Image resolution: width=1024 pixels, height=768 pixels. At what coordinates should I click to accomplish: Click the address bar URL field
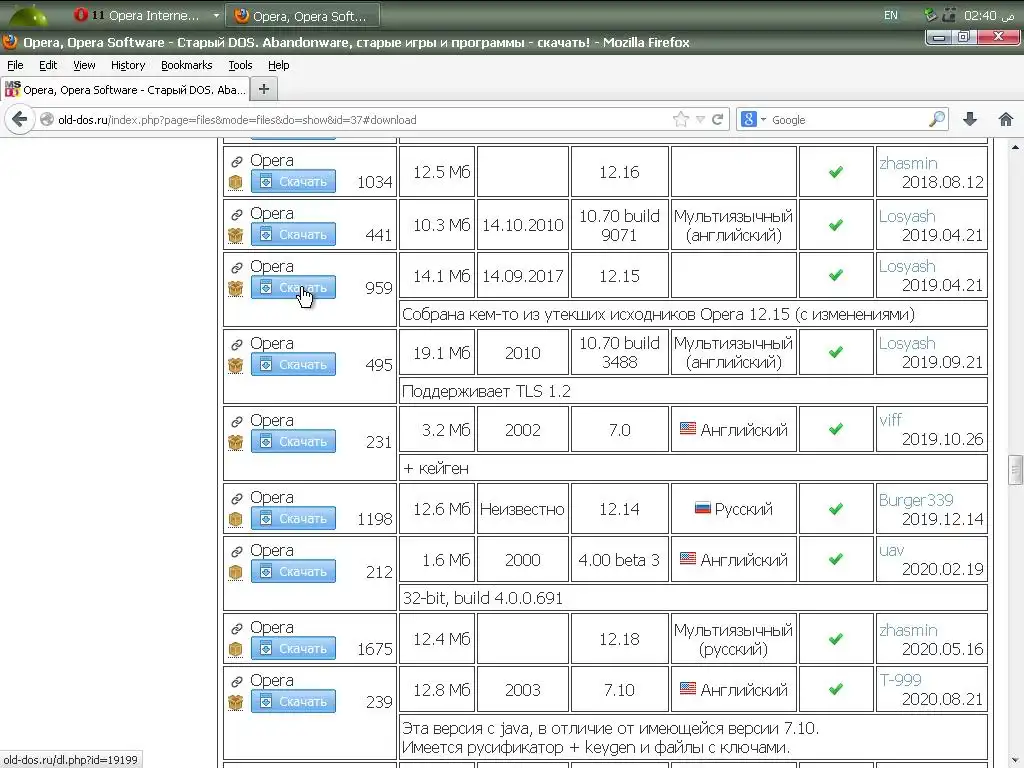coord(356,120)
